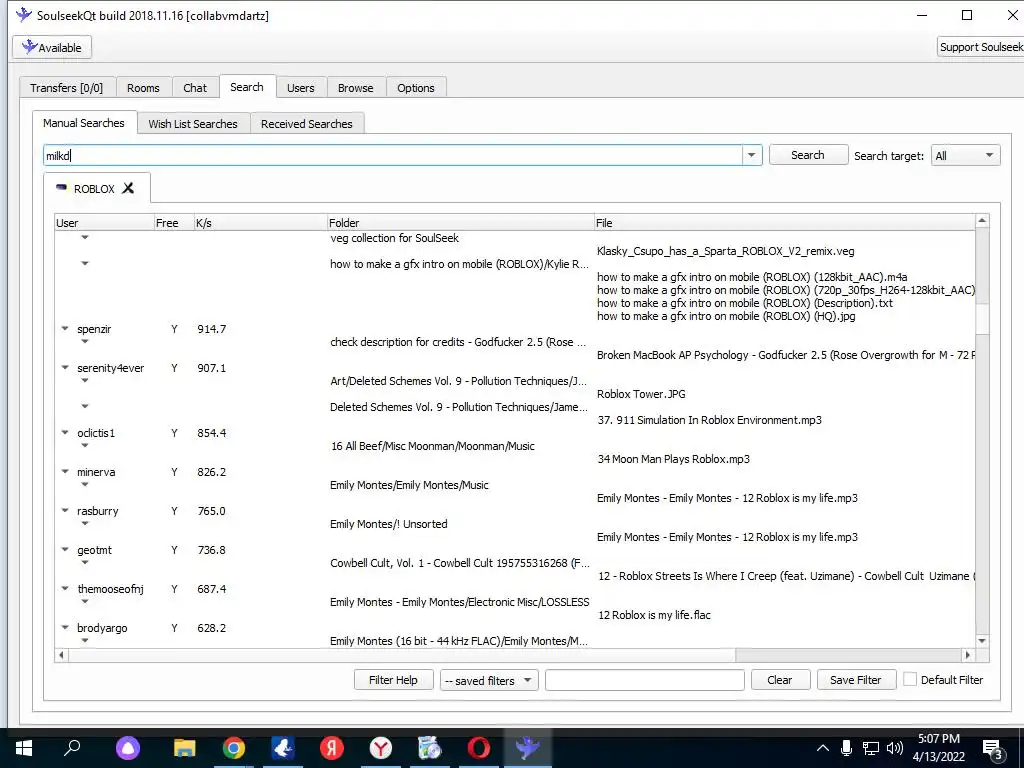Click the Clear filter button
Image resolution: width=1024 pixels, height=768 pixels.
point(780,680)
